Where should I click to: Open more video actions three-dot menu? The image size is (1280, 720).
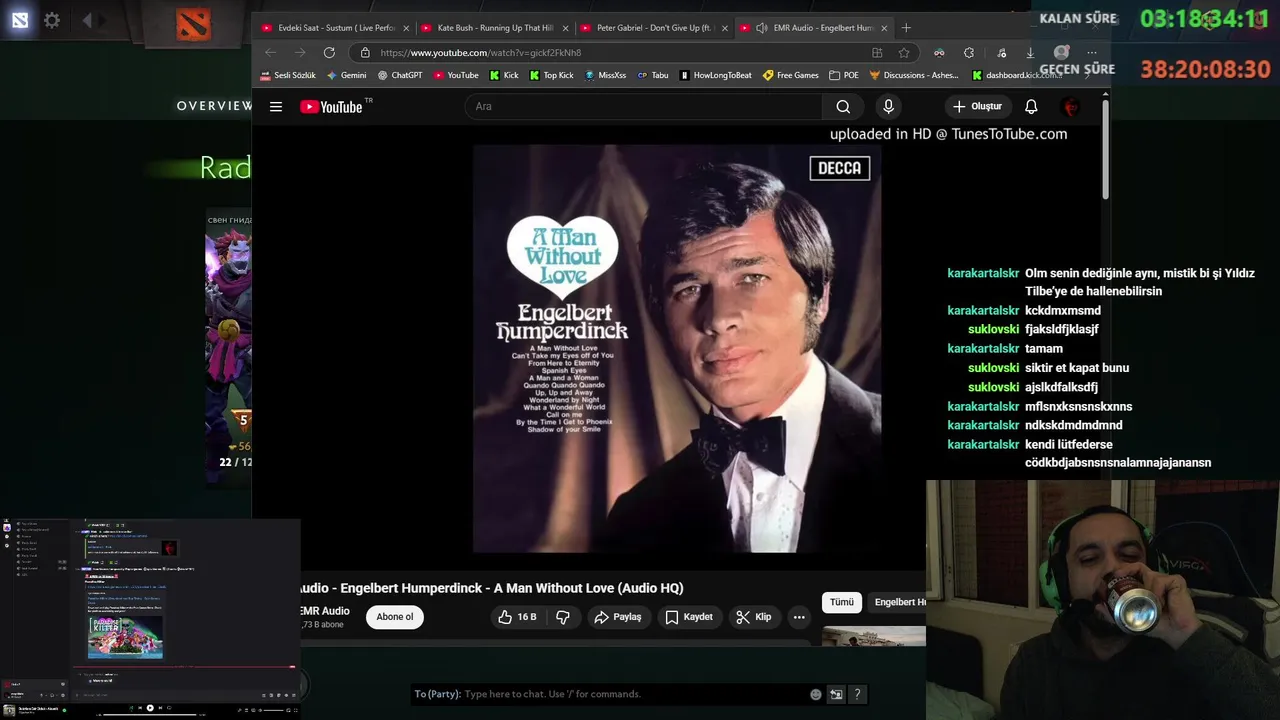point(799,617)
